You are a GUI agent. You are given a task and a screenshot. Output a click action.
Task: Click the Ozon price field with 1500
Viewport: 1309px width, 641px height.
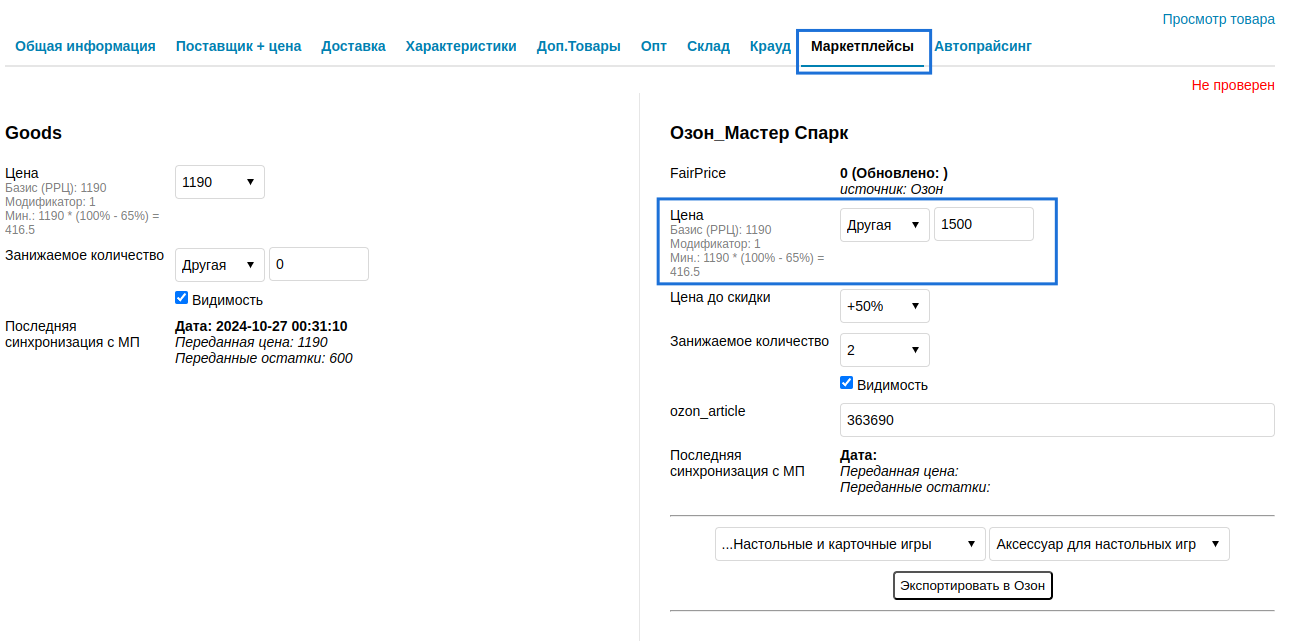(x=983, y=225)
